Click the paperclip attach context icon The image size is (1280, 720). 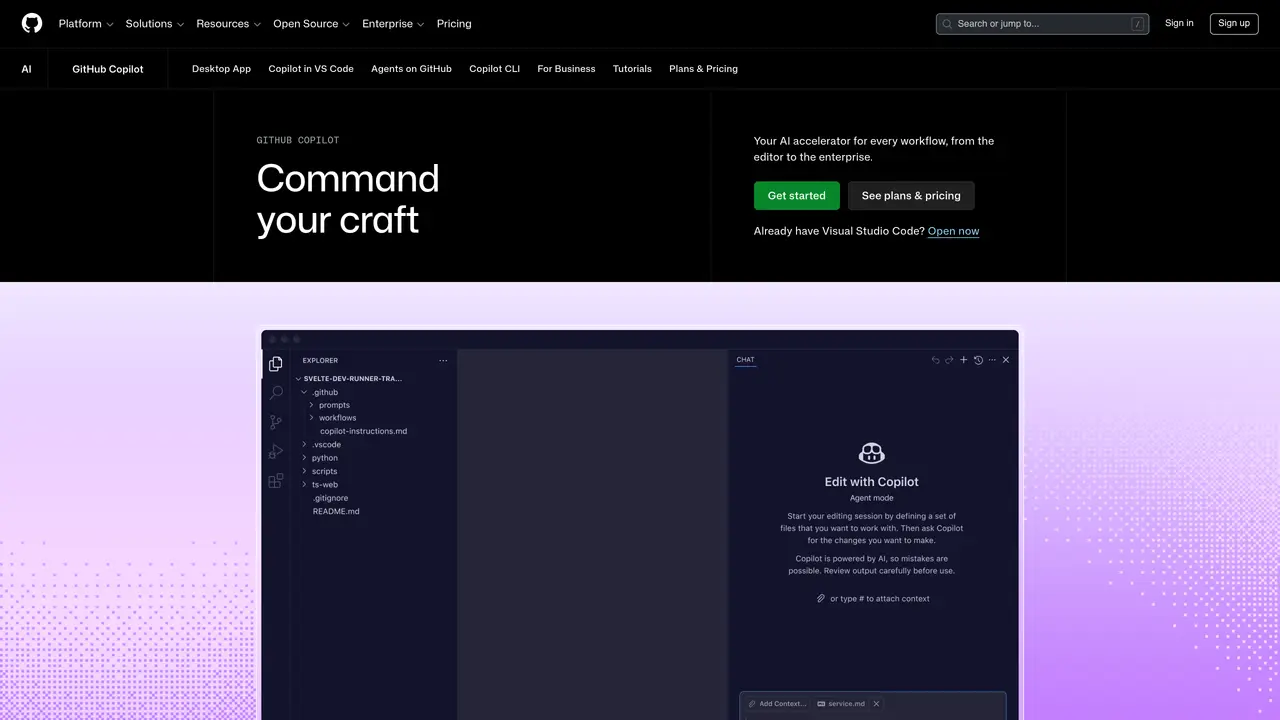[x=821, y=598]
